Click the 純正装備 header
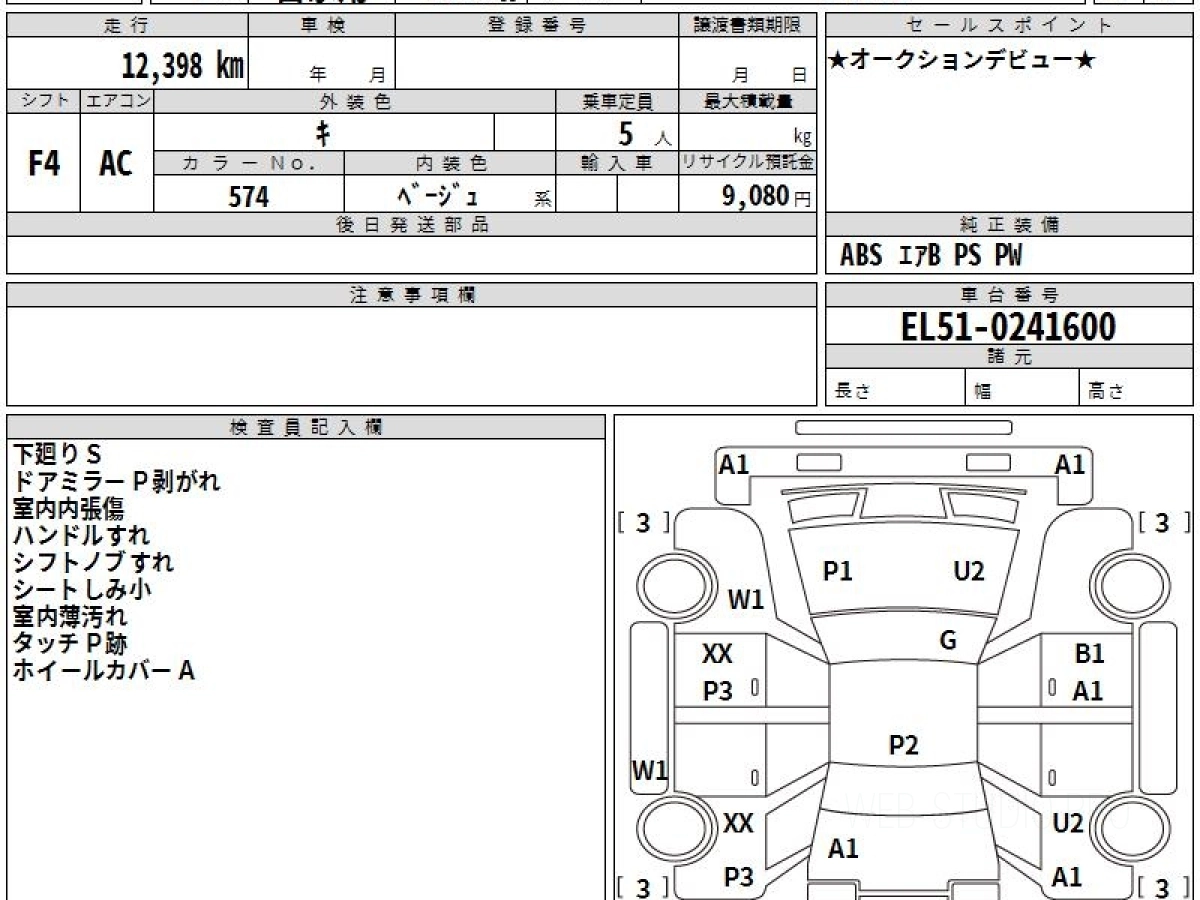1200x900 pixels. 1009,225
